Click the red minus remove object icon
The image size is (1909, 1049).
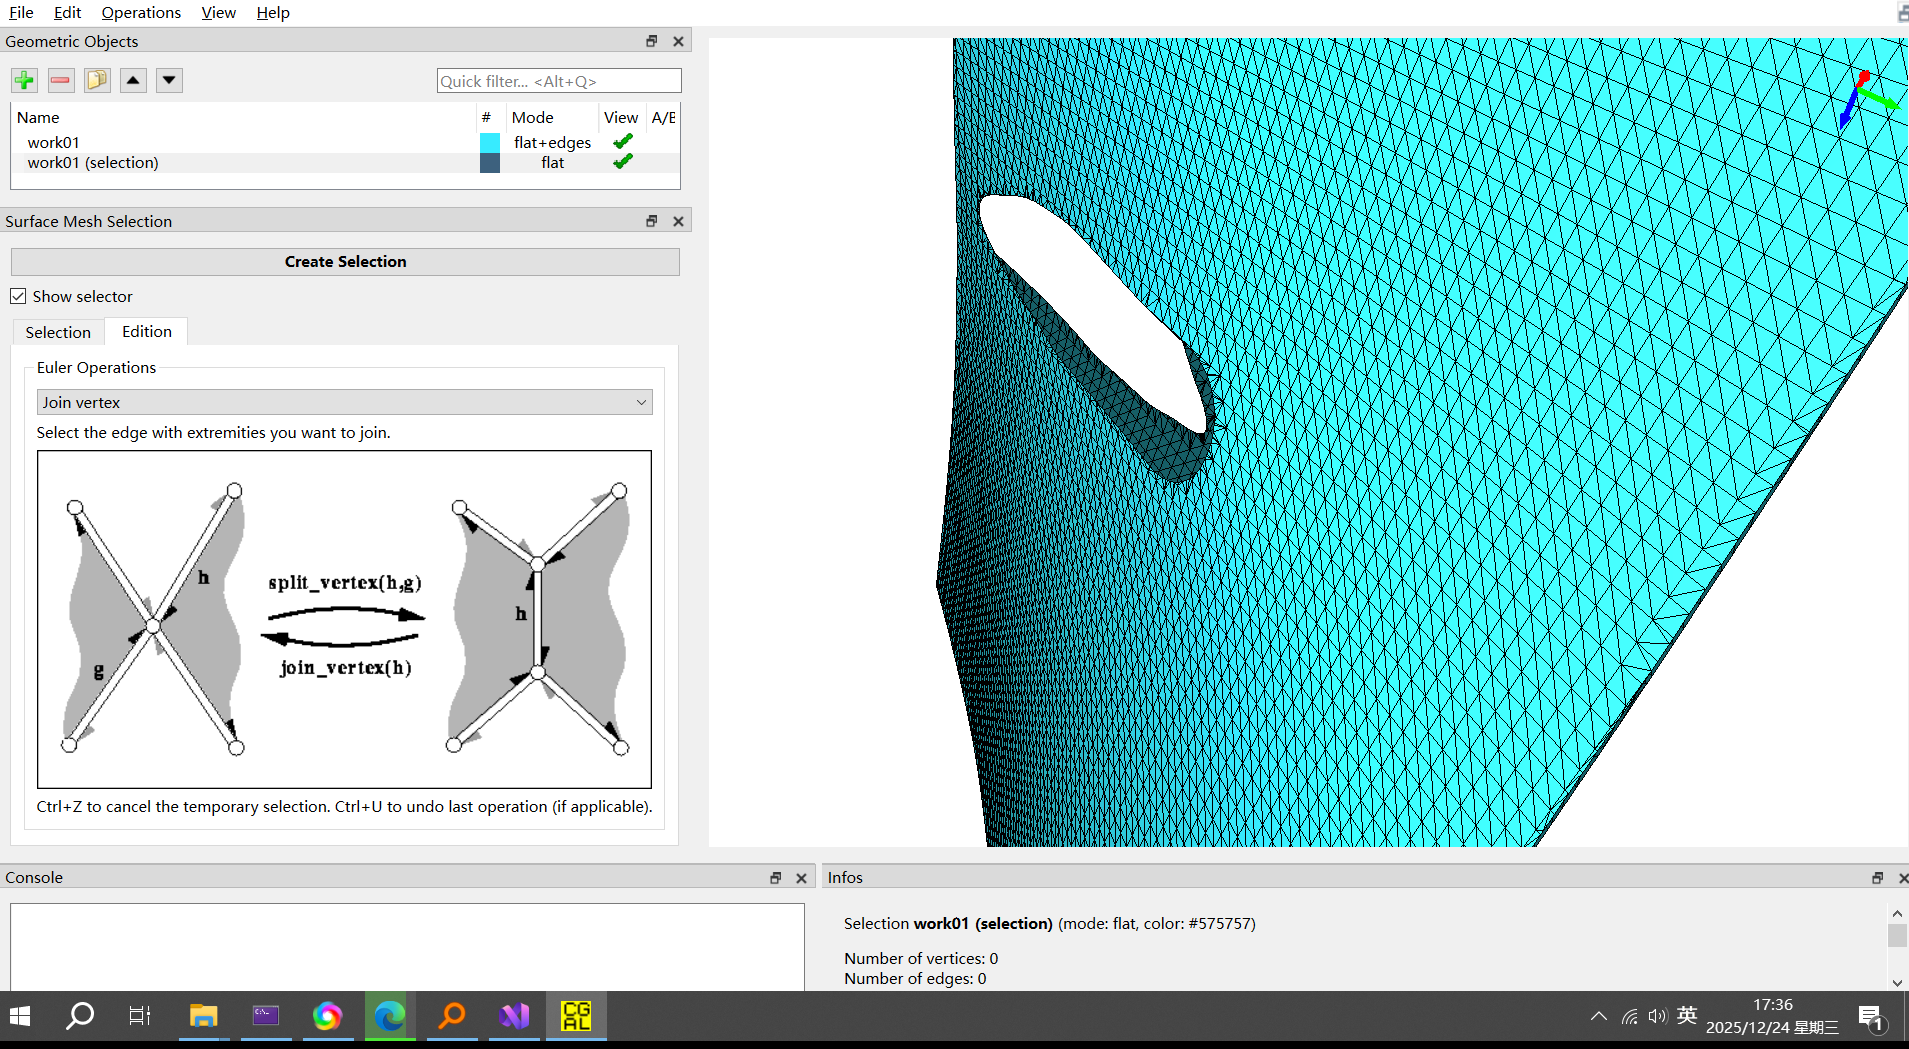(x=61, y=80)
